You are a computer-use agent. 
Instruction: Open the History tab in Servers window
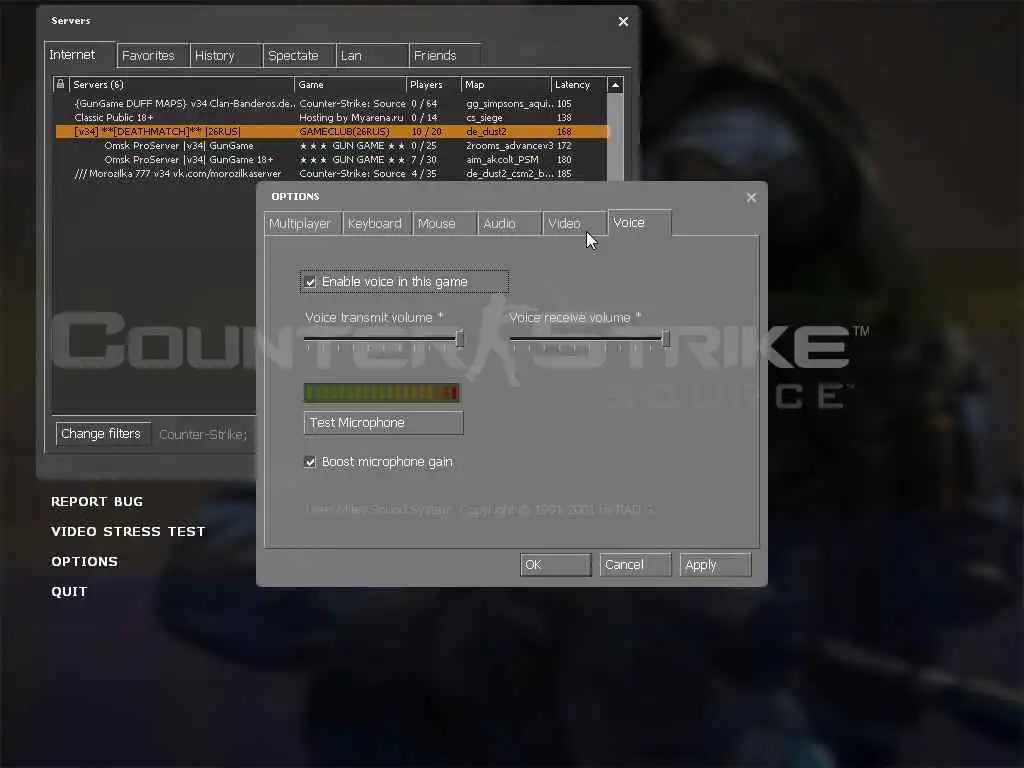[226, 56]
